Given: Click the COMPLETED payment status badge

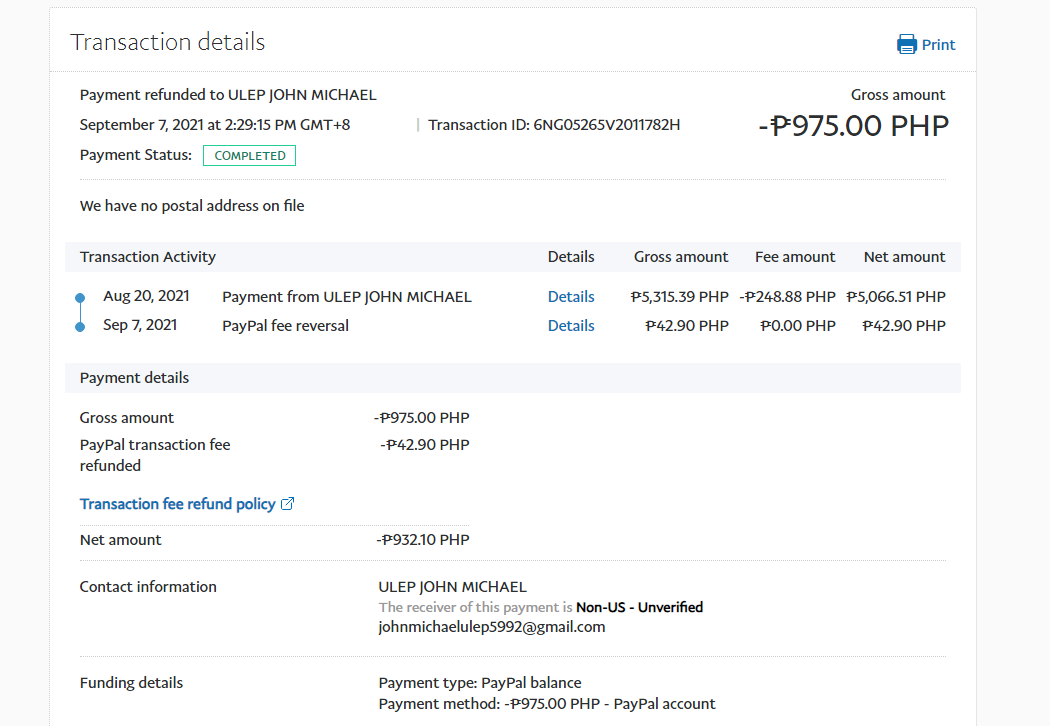Looking at the screenshot, I should coord(249,156).
